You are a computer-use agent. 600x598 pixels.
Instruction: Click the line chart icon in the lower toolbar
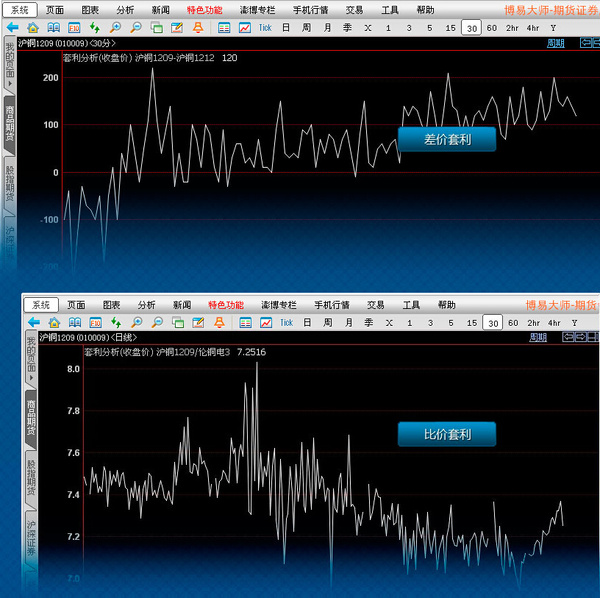click(x=265, y=322)
